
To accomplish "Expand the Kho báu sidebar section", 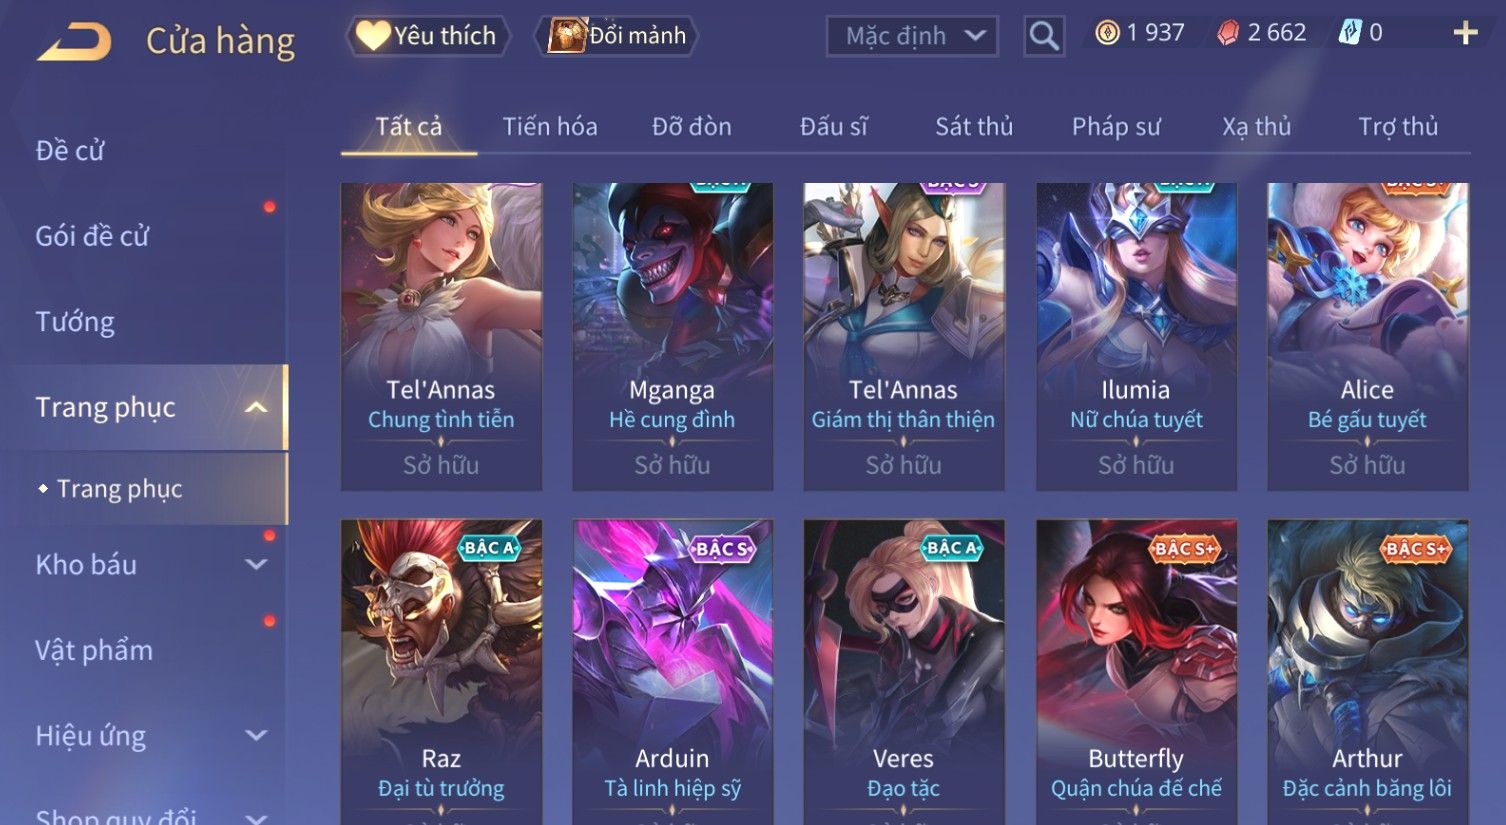I will [x=256, y=564].
